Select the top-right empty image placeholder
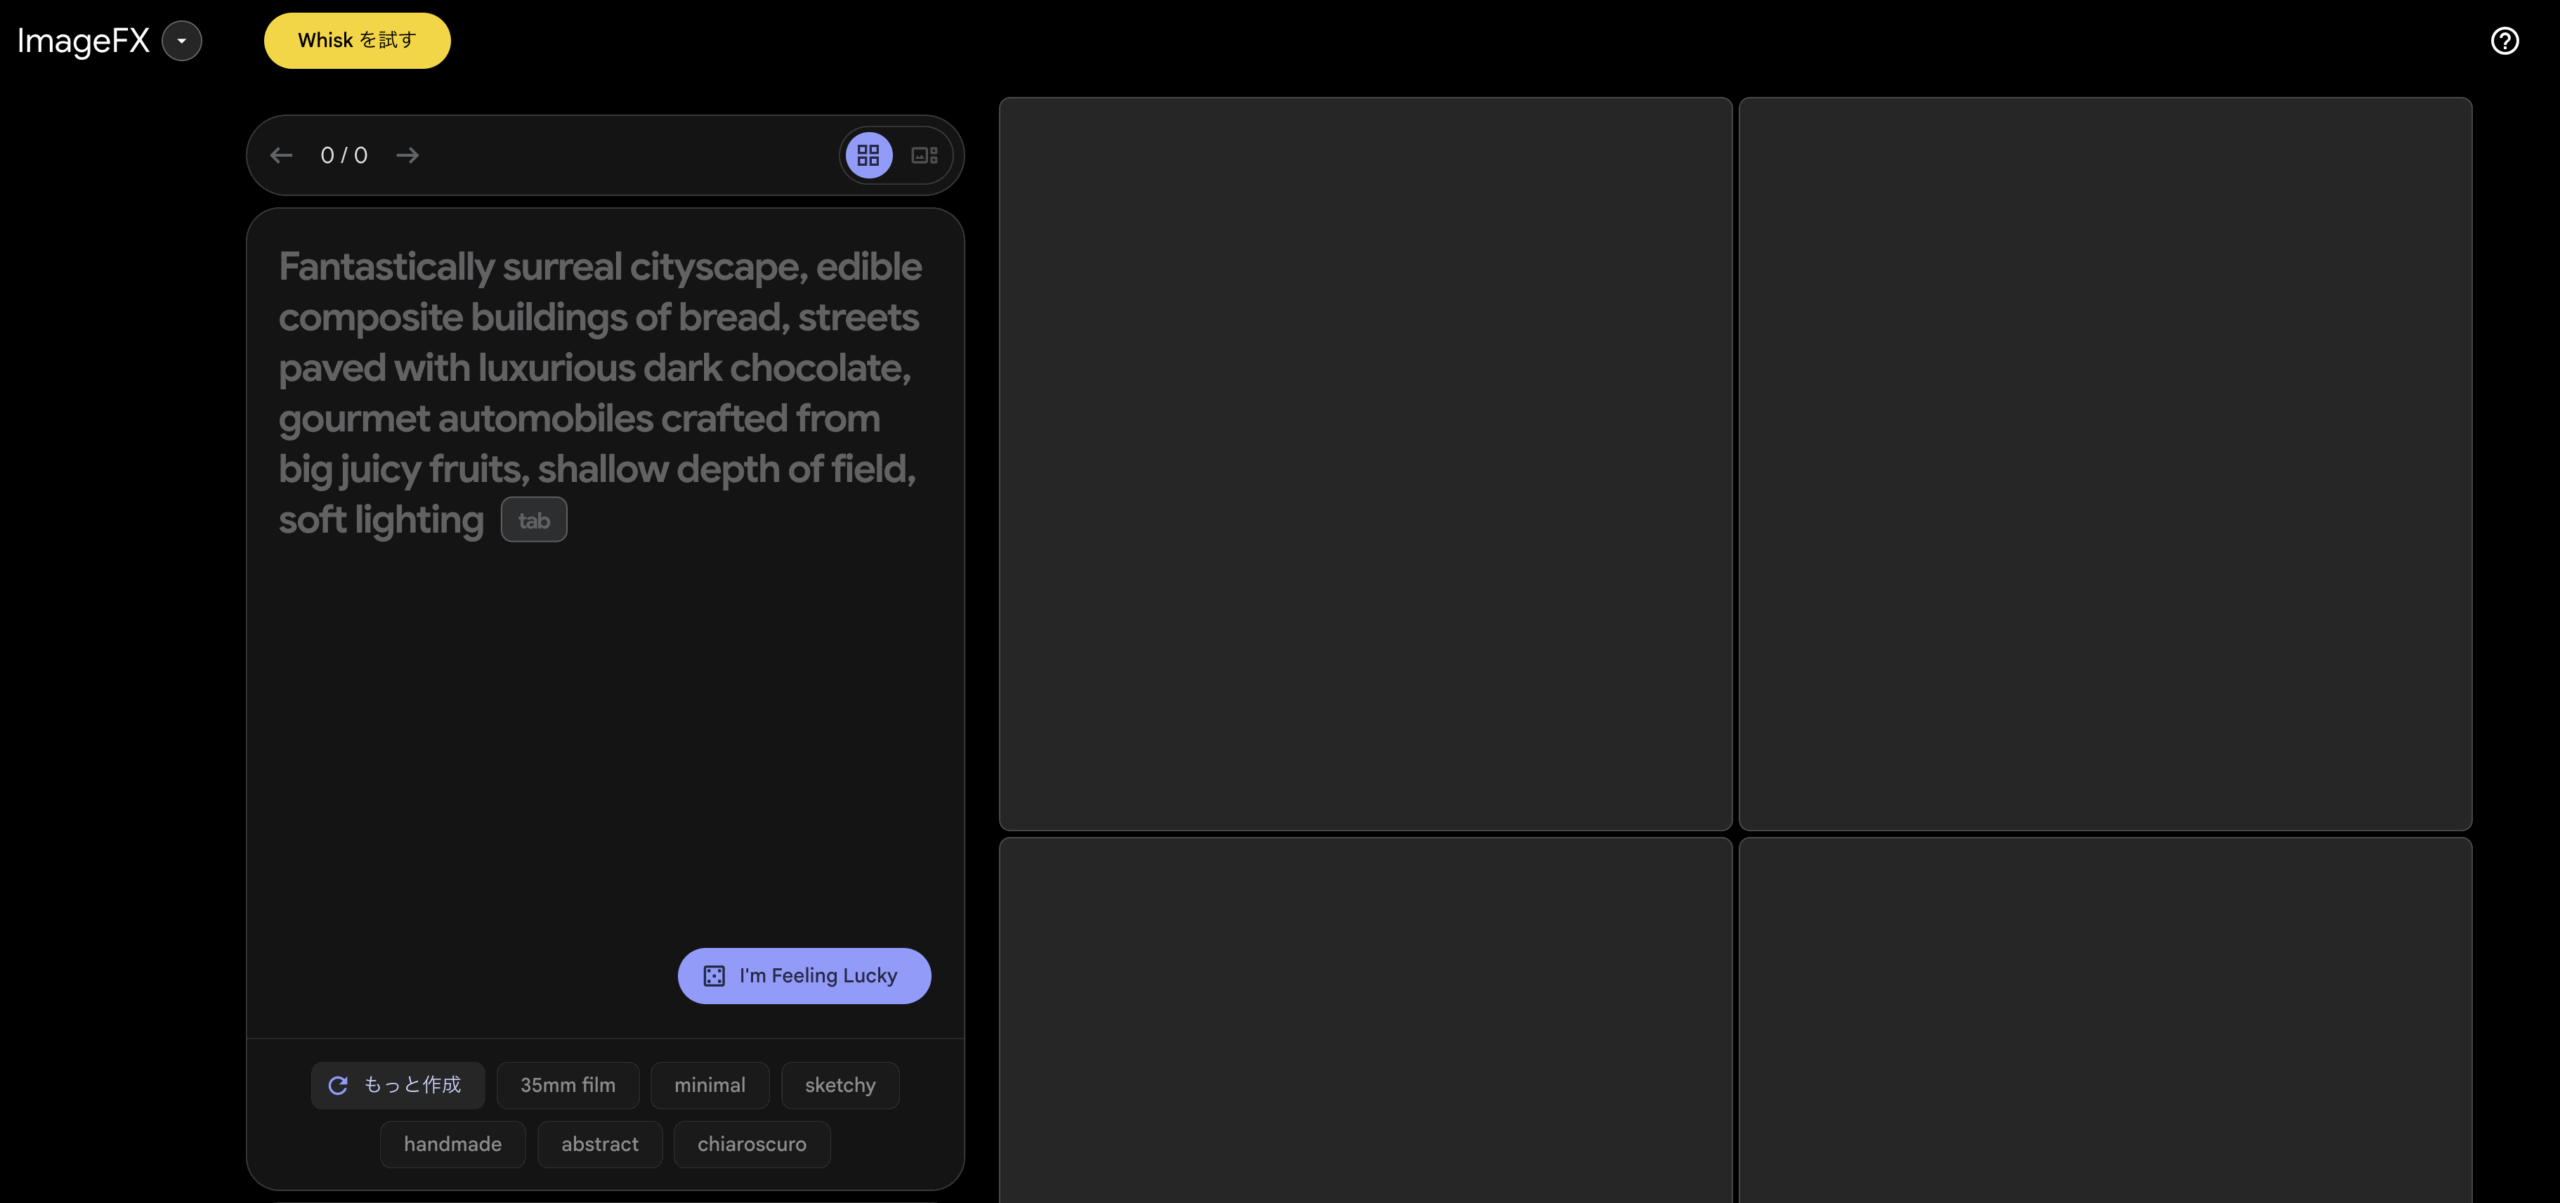2560x1203 pixels. coord(2105,463)
